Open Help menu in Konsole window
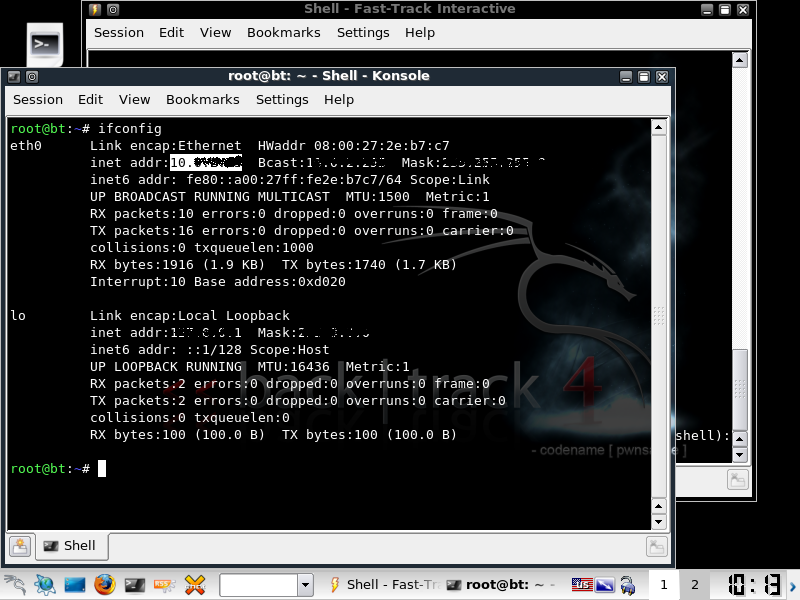This screenshot has width=800, height=600. [x=339, y=99]
